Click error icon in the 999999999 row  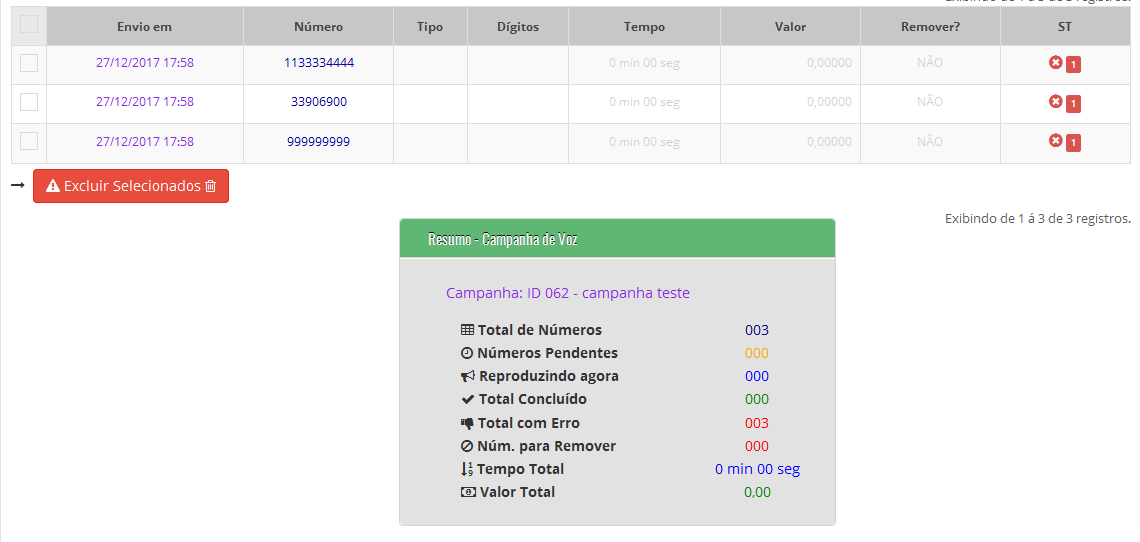click(x=1055, y=141)
